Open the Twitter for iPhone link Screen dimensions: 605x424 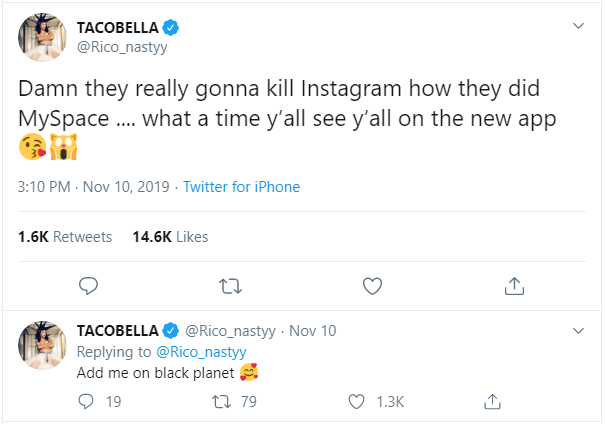point(241,187)
